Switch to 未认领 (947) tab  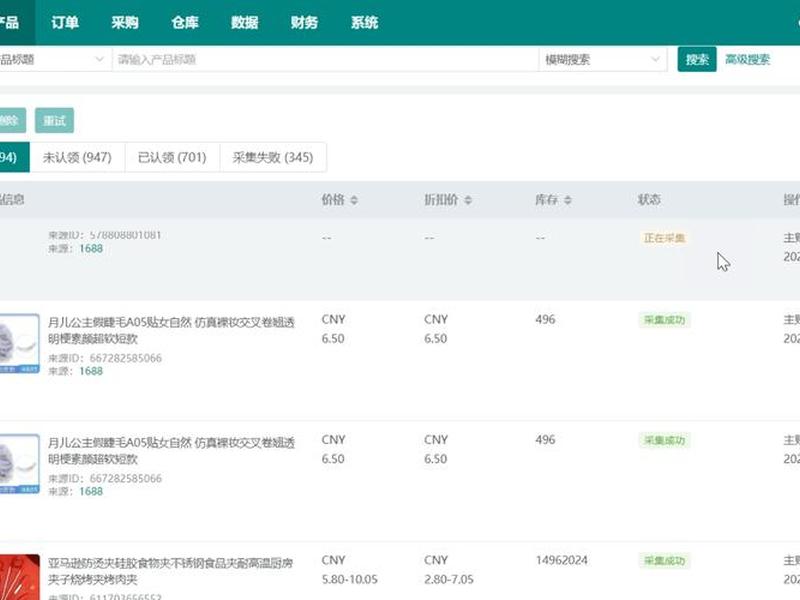point(77,157)
